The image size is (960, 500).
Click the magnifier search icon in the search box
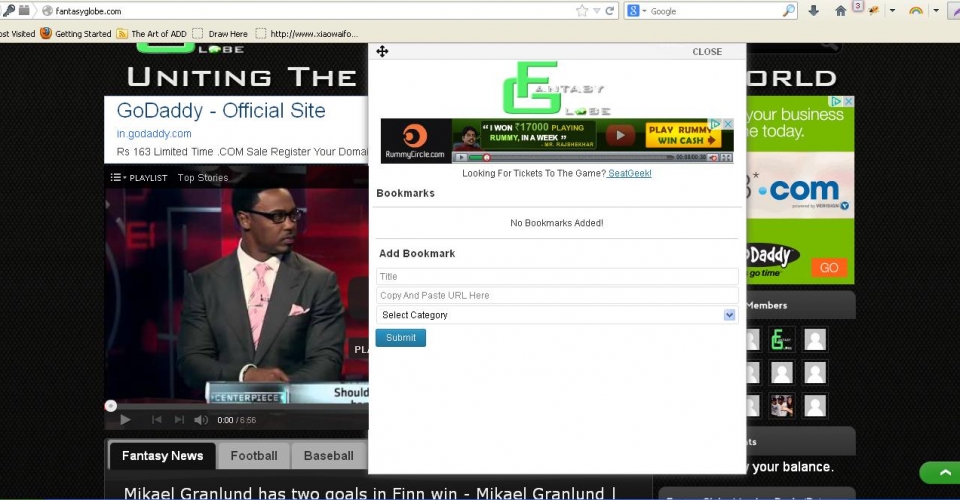pyautogui.click(x=789, y=11)
